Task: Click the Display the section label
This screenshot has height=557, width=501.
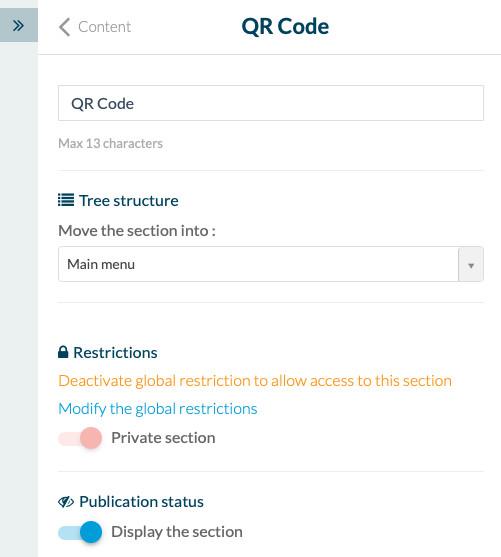Action: click(x=177, y=532)
